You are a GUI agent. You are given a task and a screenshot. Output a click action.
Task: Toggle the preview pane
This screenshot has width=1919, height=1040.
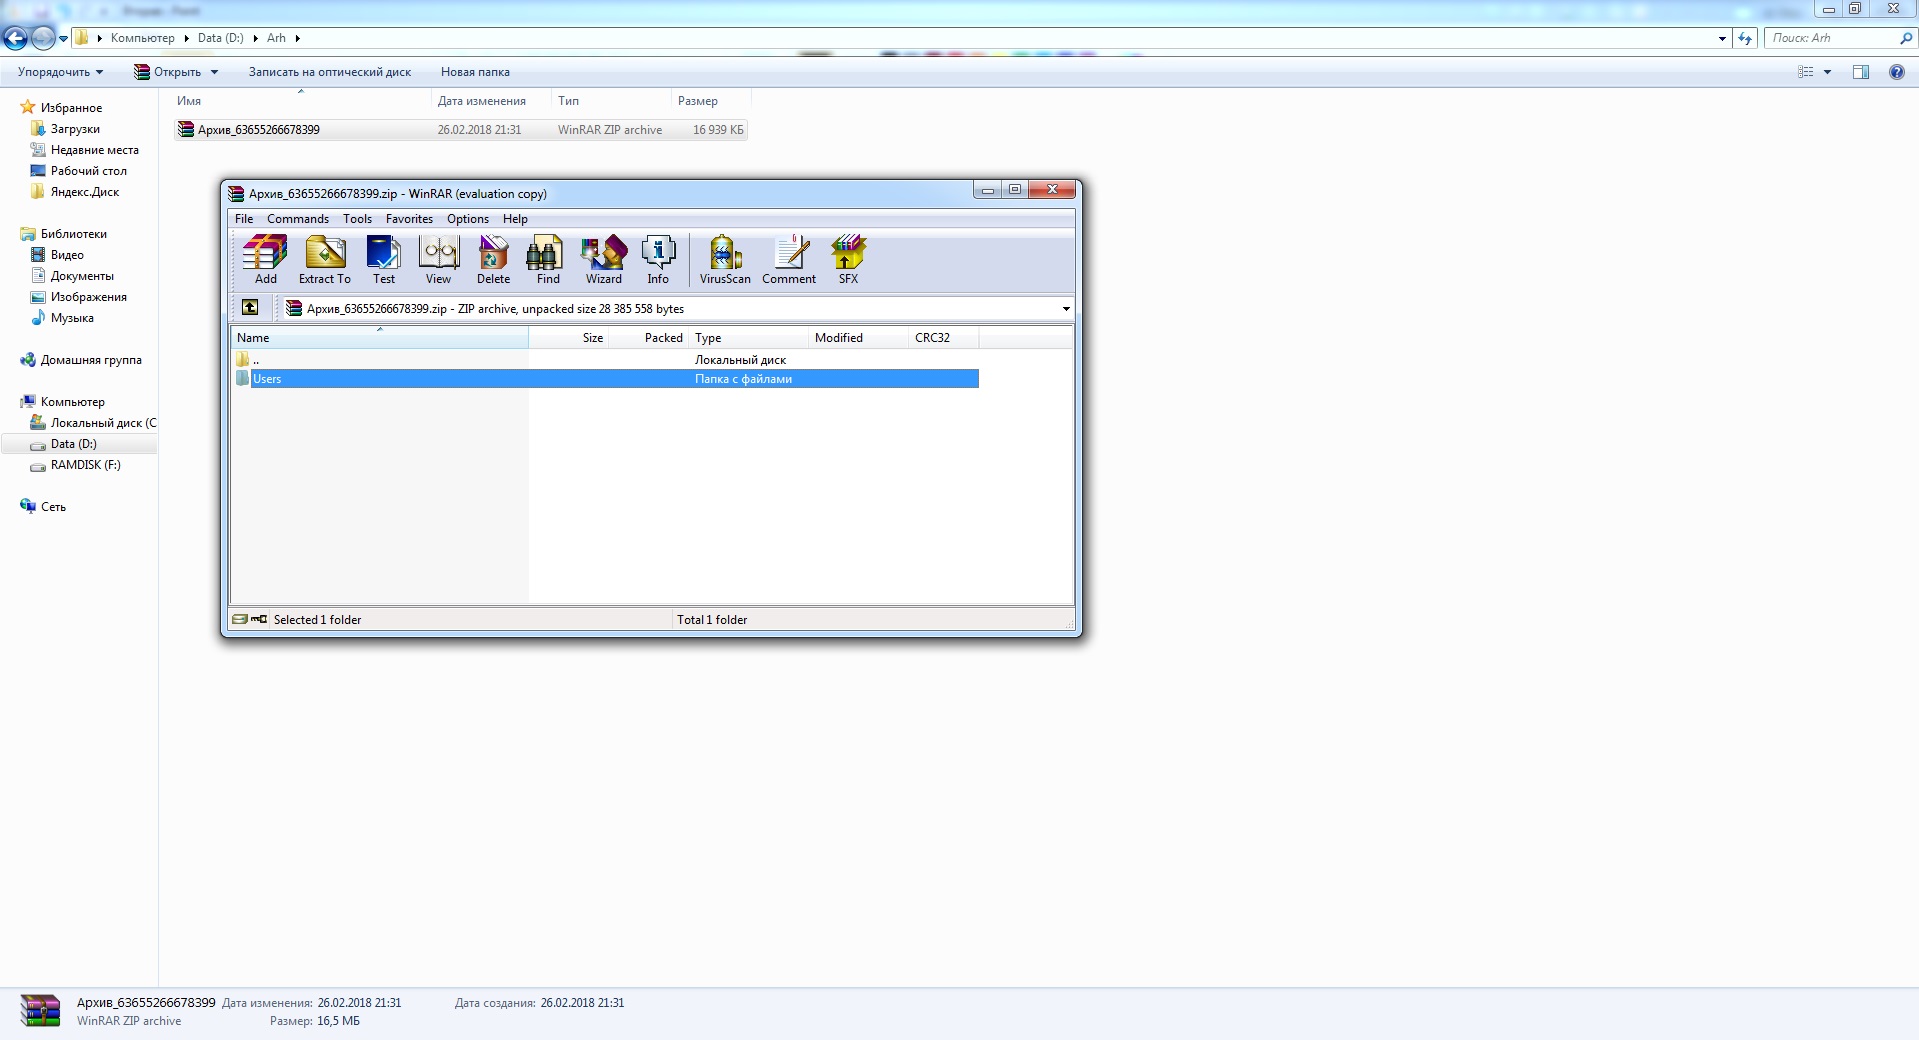(1861, 72)
